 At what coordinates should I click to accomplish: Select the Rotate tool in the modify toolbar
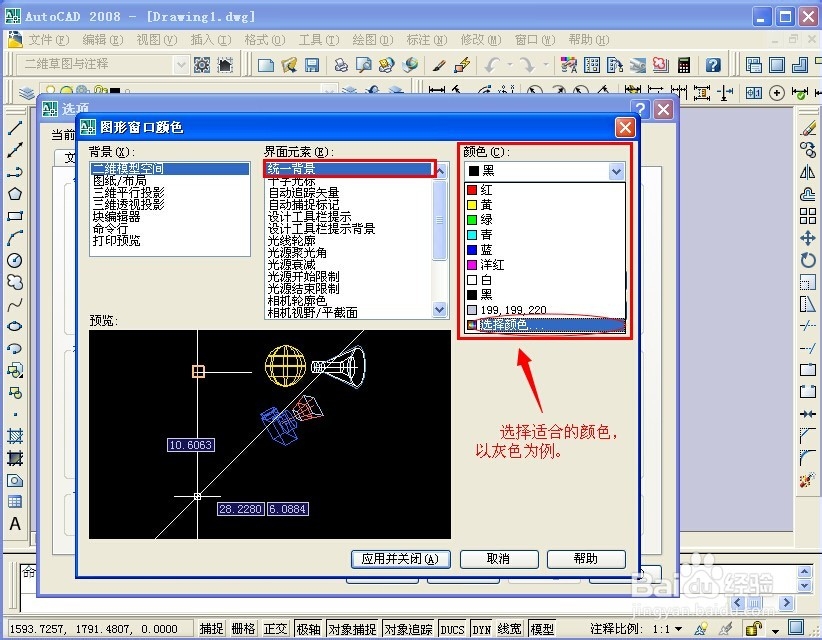(x=808, y=260)
